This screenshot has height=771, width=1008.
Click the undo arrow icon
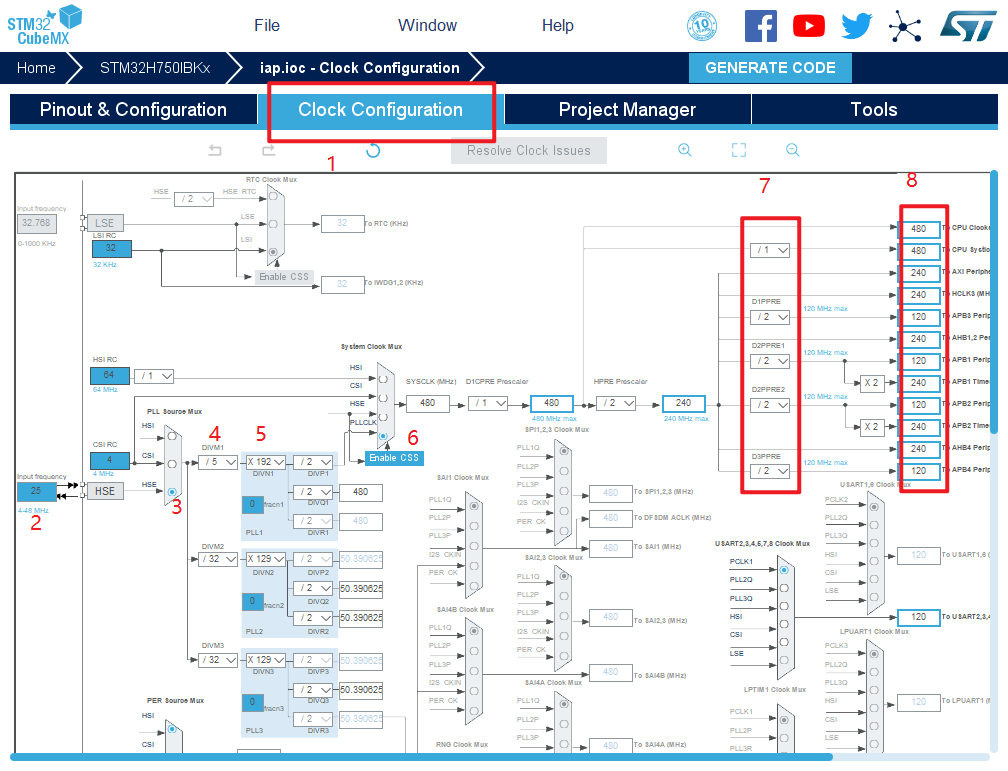(215, 151)
